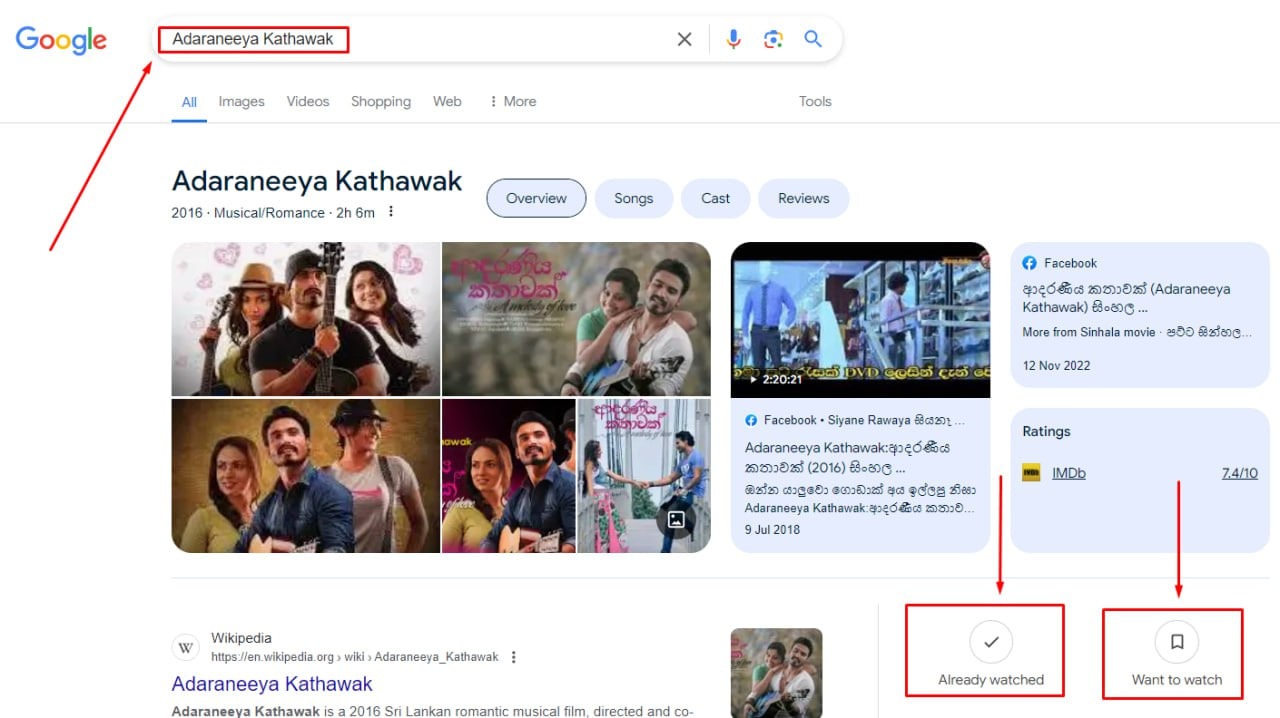The height and width of the screenshot is (718, 1280).
Task: Open Facebook post dated 12 Nov 2022
Action: coord(1139,314)
